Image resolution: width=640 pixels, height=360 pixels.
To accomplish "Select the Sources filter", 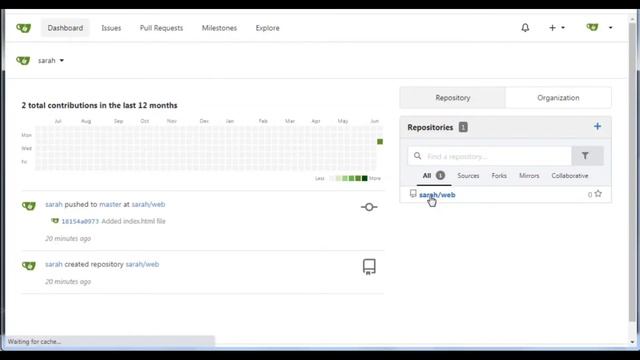I will click(x=468, y=176).
